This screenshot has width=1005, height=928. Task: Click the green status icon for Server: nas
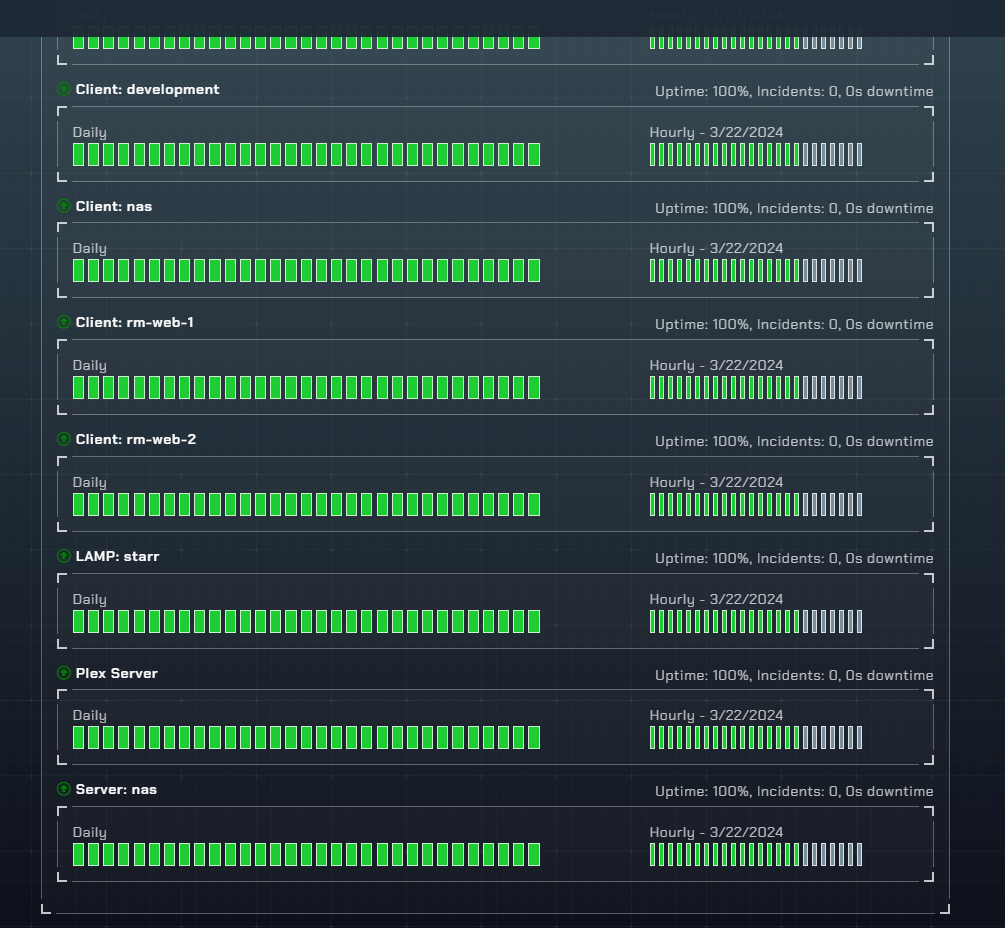point(64,789)
